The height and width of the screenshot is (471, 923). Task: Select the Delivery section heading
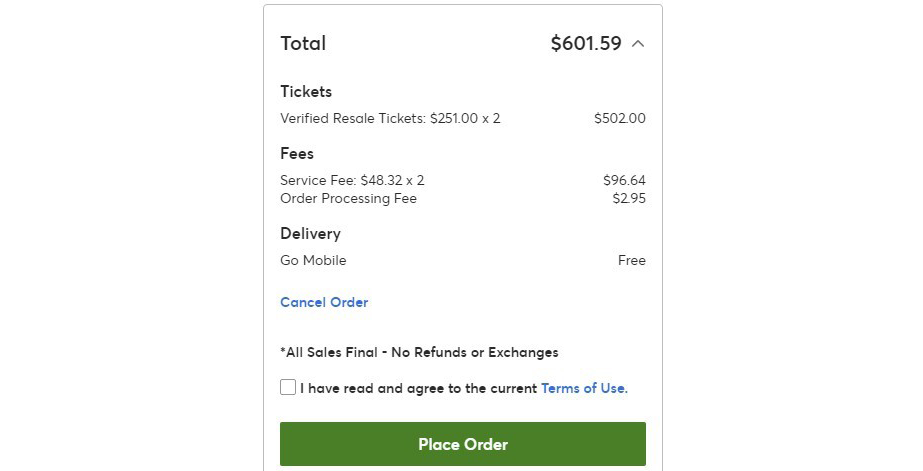click(310, 234)
